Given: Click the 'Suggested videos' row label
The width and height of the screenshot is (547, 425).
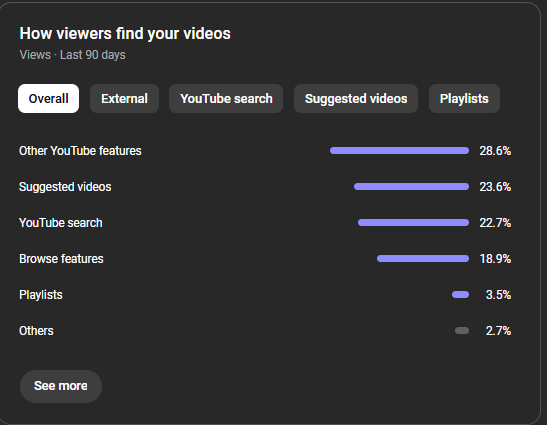Looking at the screenshot, I should pyautogui.click(x=65, y=187).
